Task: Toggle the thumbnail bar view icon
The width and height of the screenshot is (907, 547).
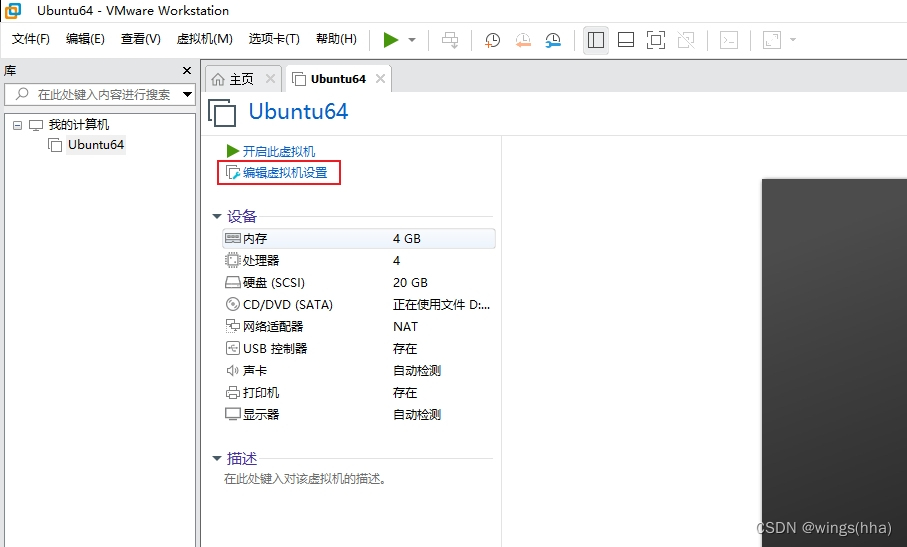Action: (x=626, y=40)
